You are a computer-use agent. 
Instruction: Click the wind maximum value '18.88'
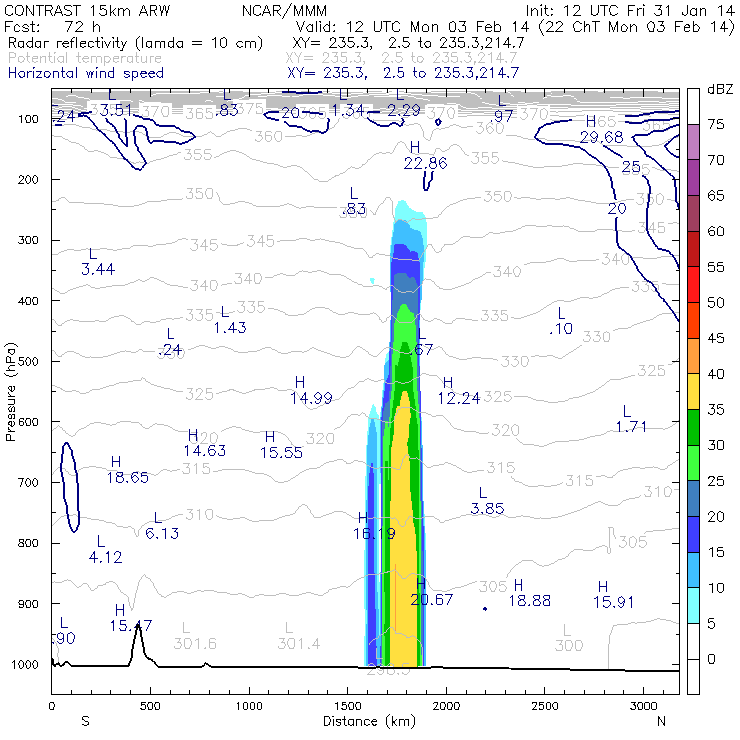(x=530, y=601)
